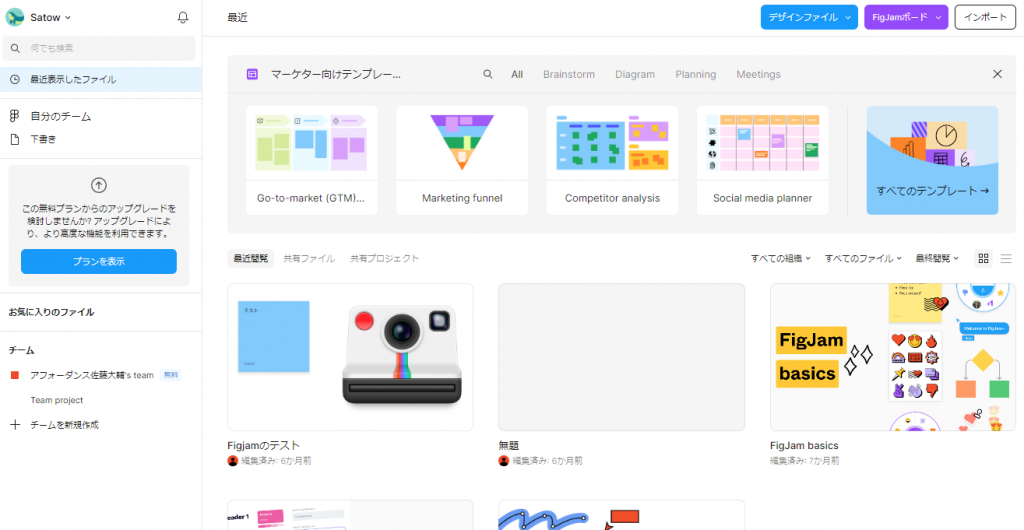Switch to list view
Screen dimensions: 1024x530
click(1006, 258)
